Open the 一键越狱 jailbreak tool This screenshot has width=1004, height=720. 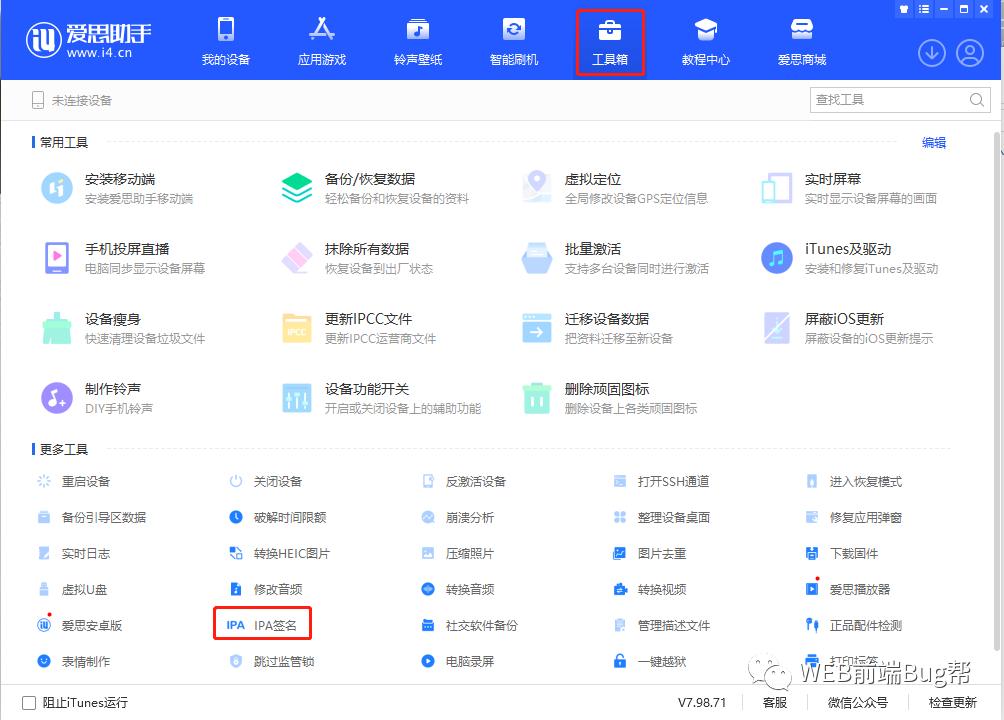(660, 661)
